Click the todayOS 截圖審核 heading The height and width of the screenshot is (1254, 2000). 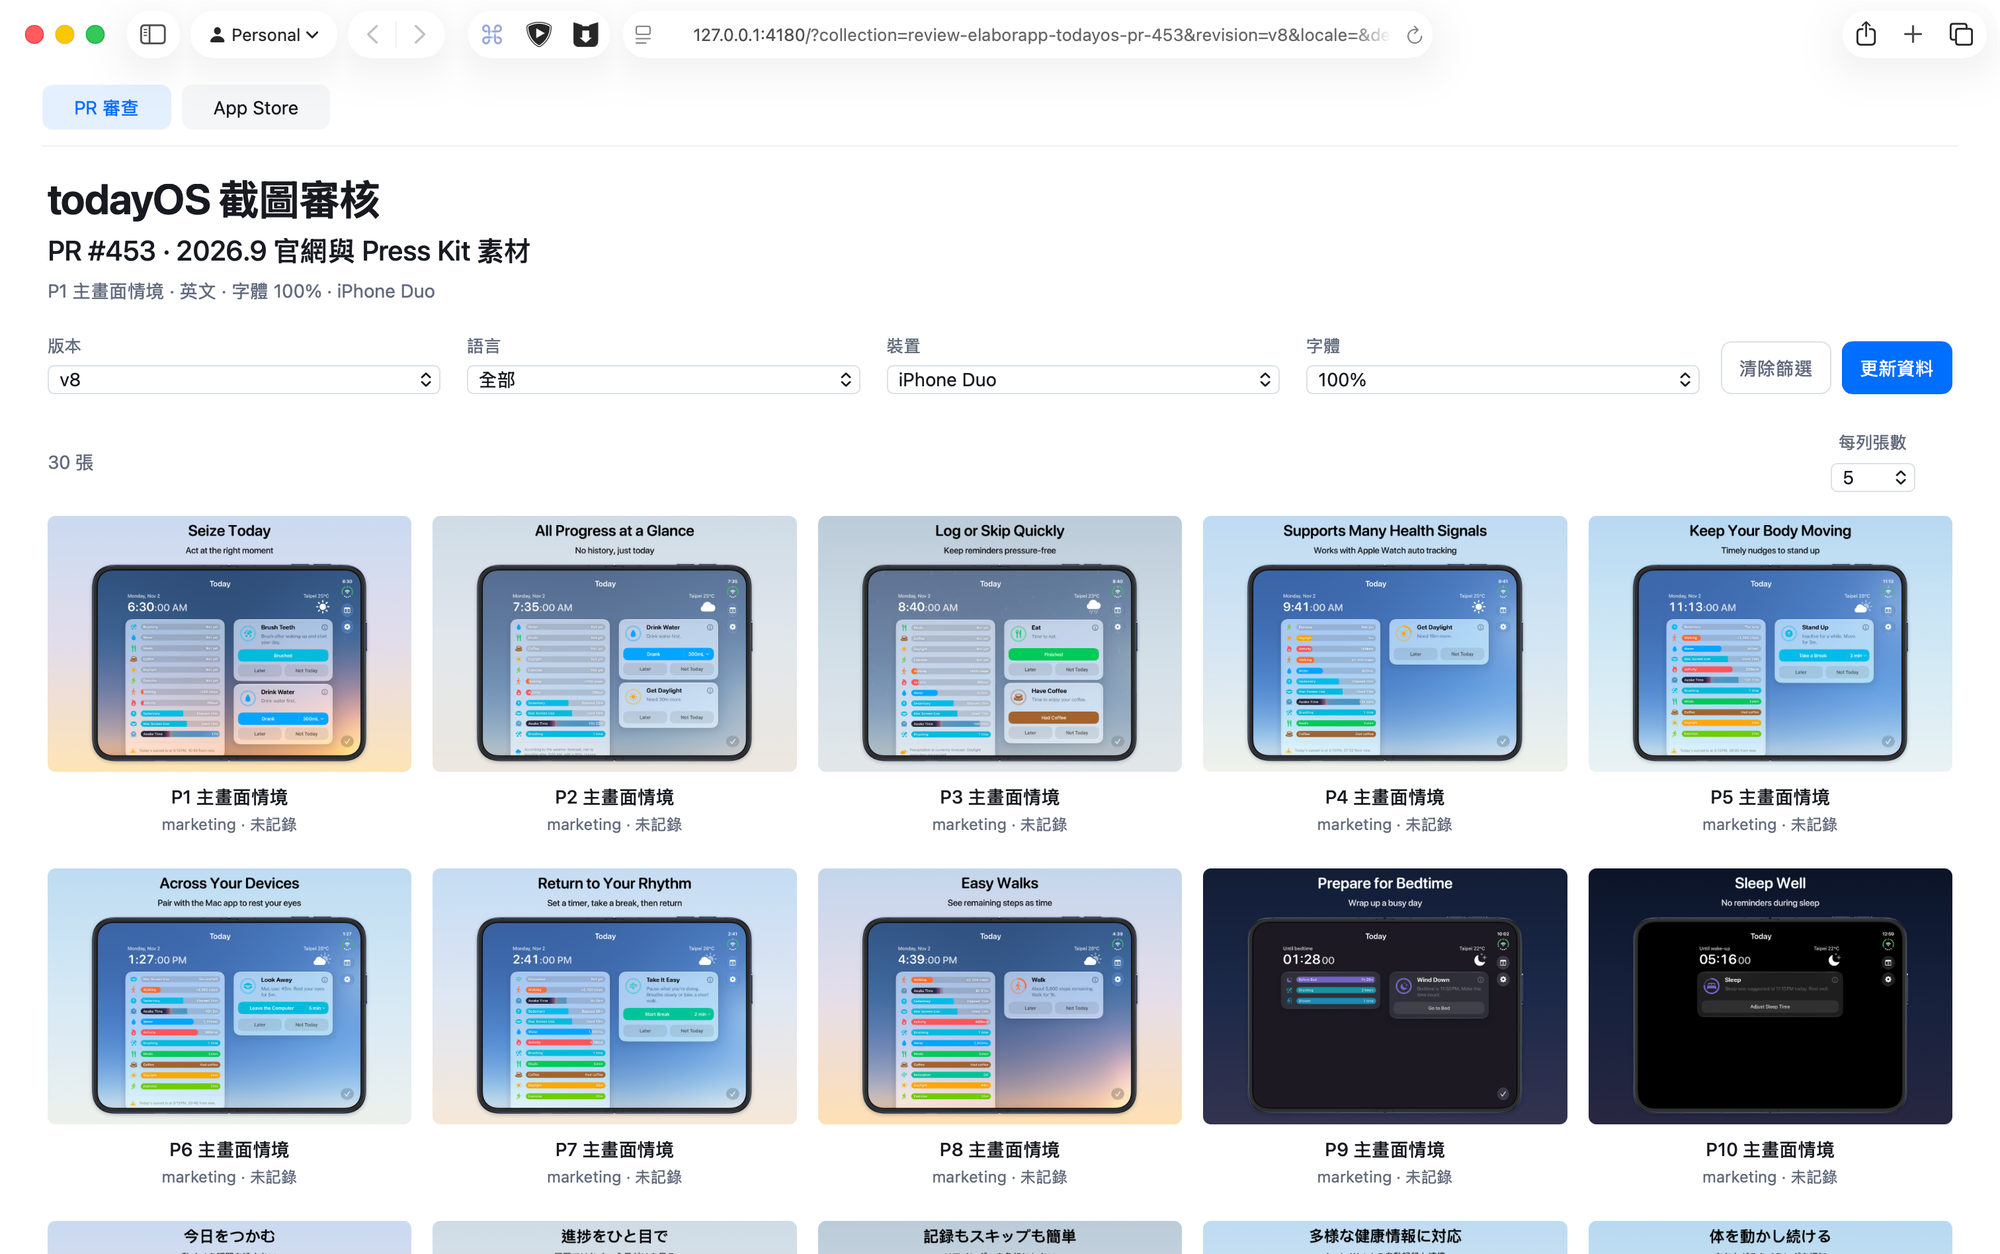tap(214, 200)
